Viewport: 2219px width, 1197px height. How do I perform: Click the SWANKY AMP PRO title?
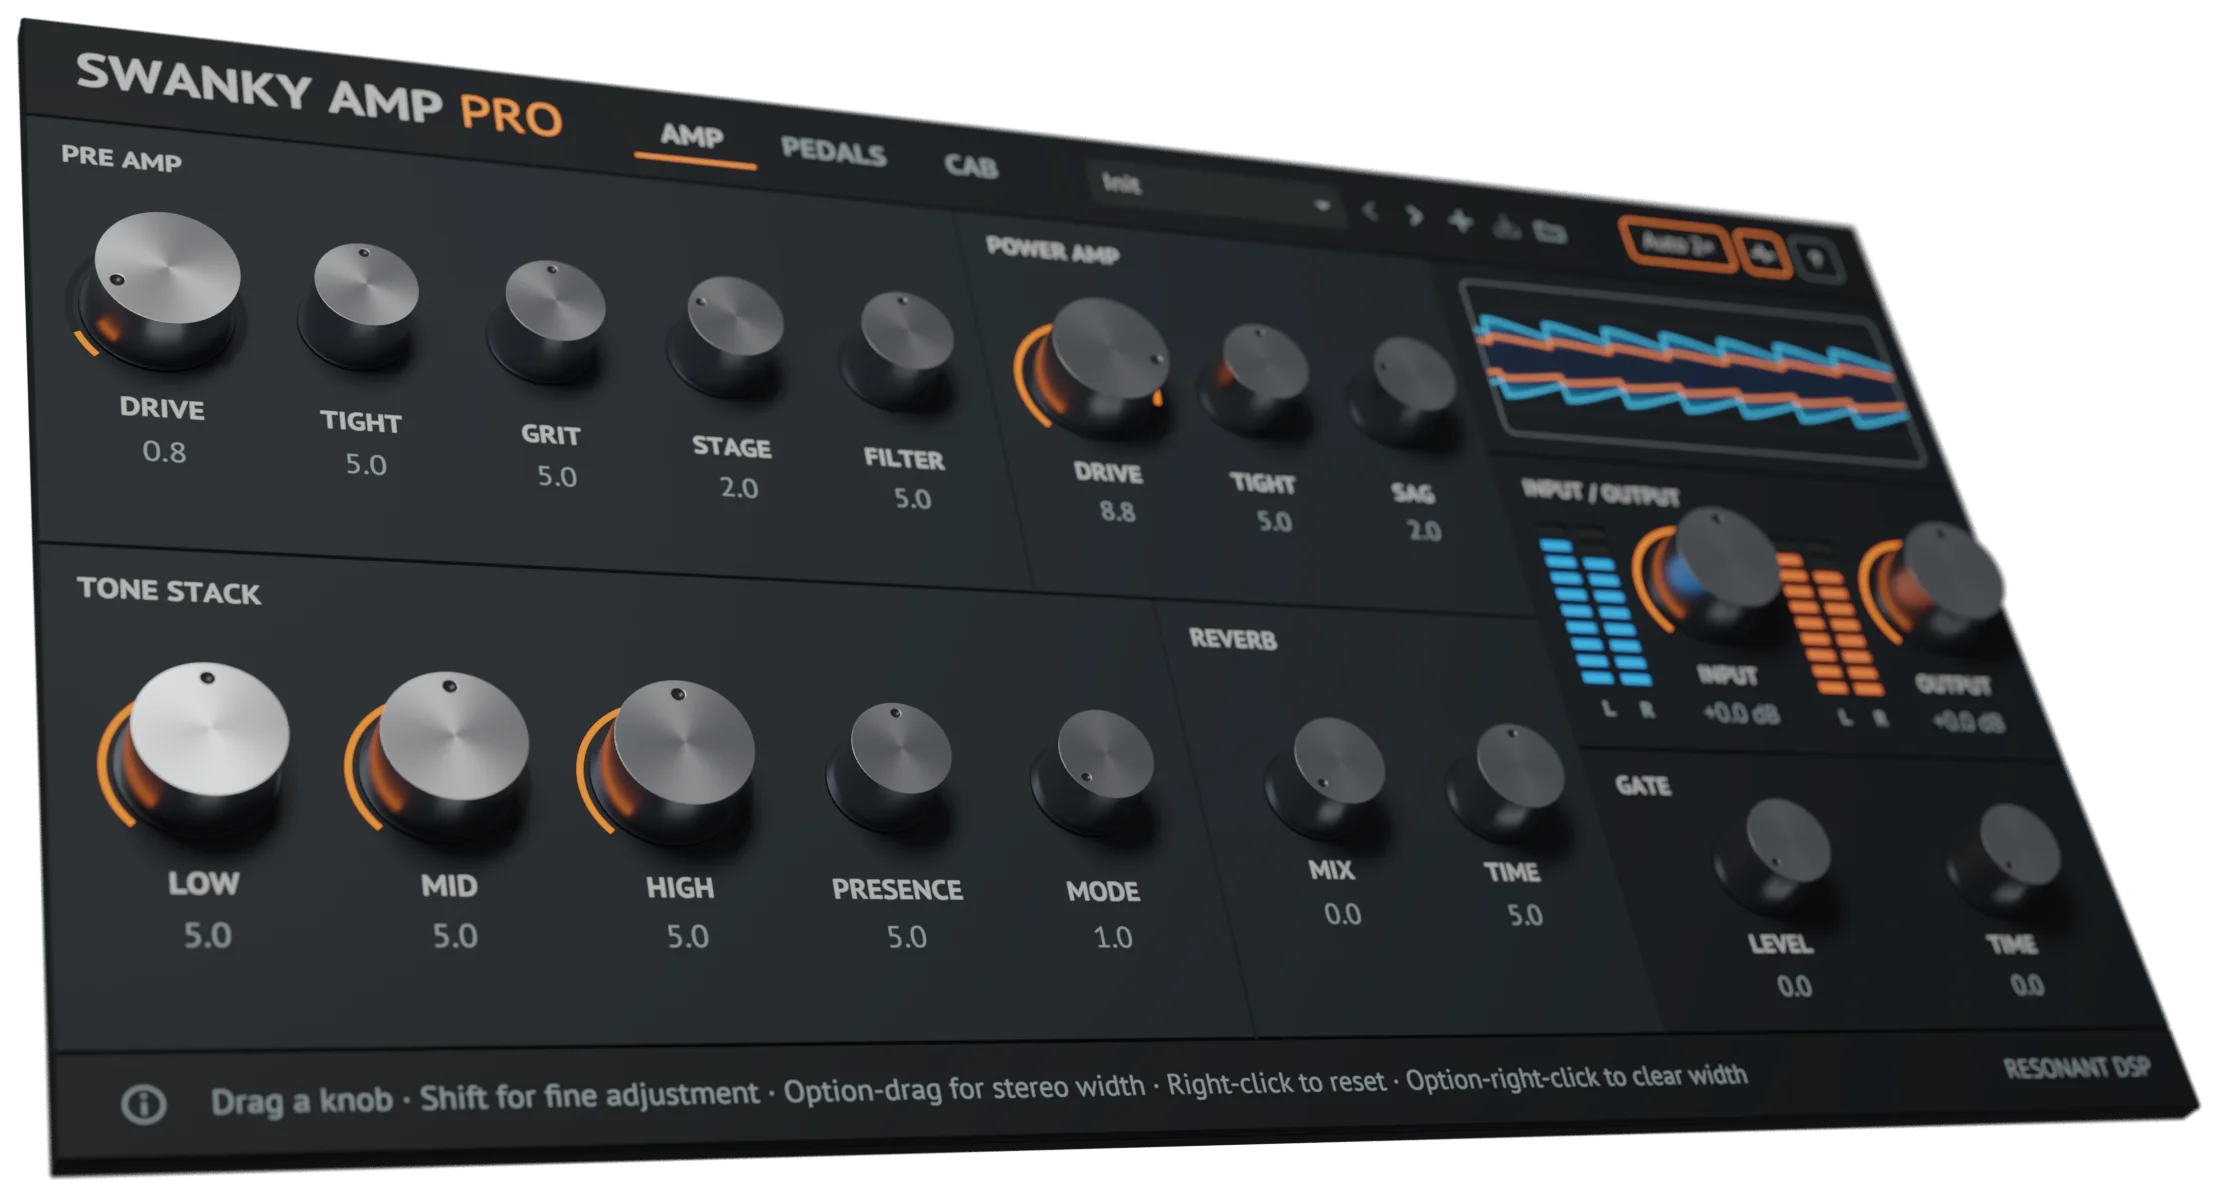coord(318,95)
